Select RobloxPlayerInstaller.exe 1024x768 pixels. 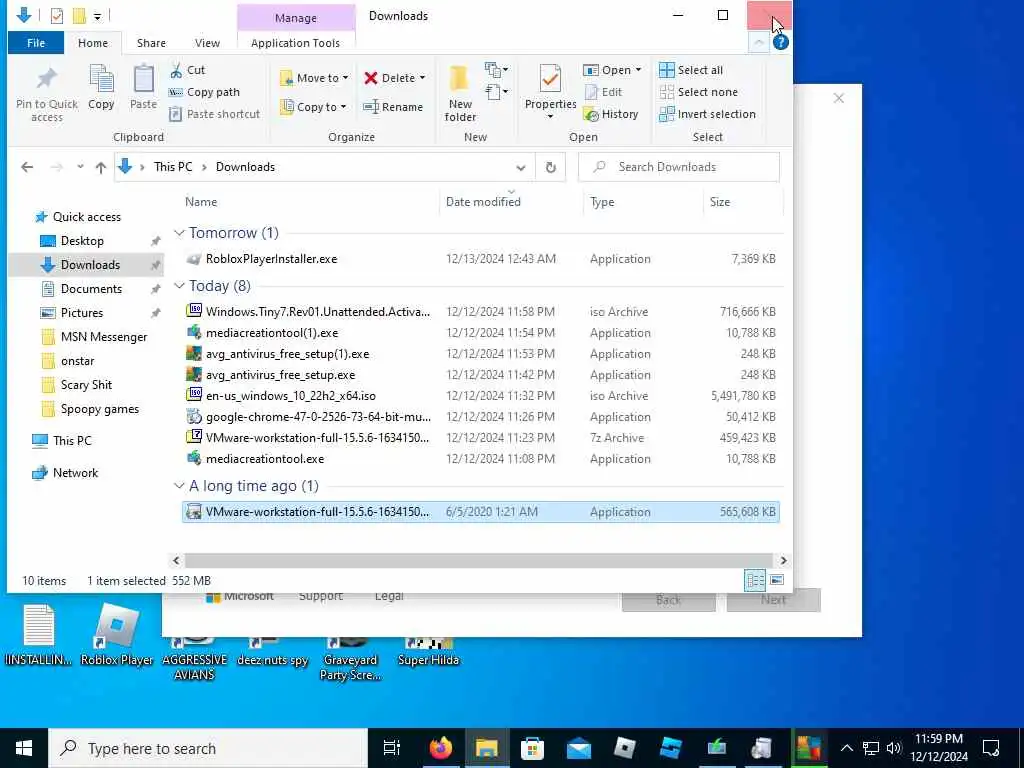(480, 259)
